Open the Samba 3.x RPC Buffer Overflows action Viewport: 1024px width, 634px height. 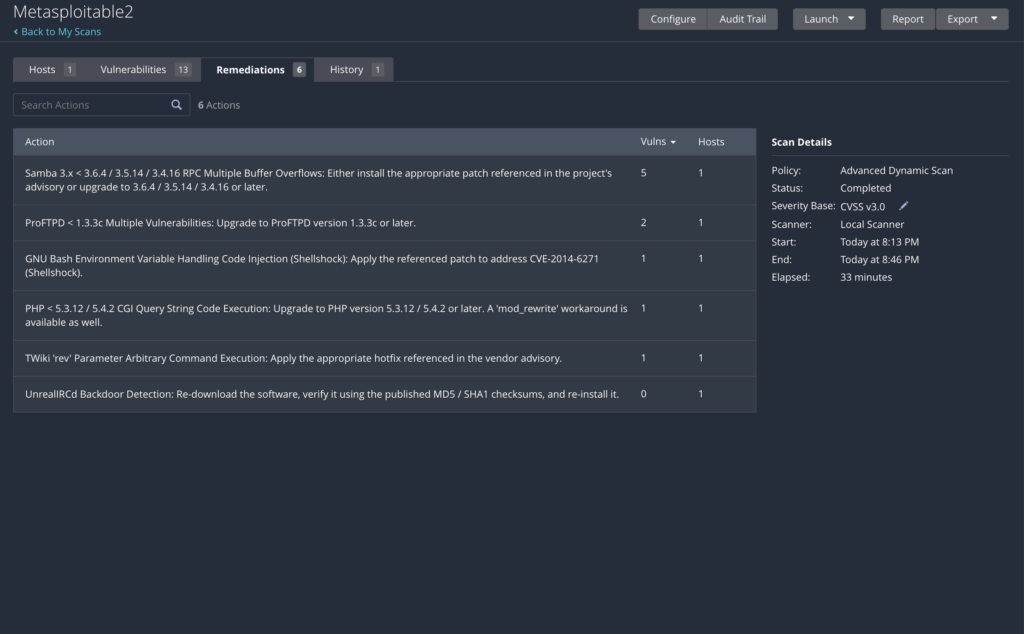click(x=385, y=180)
